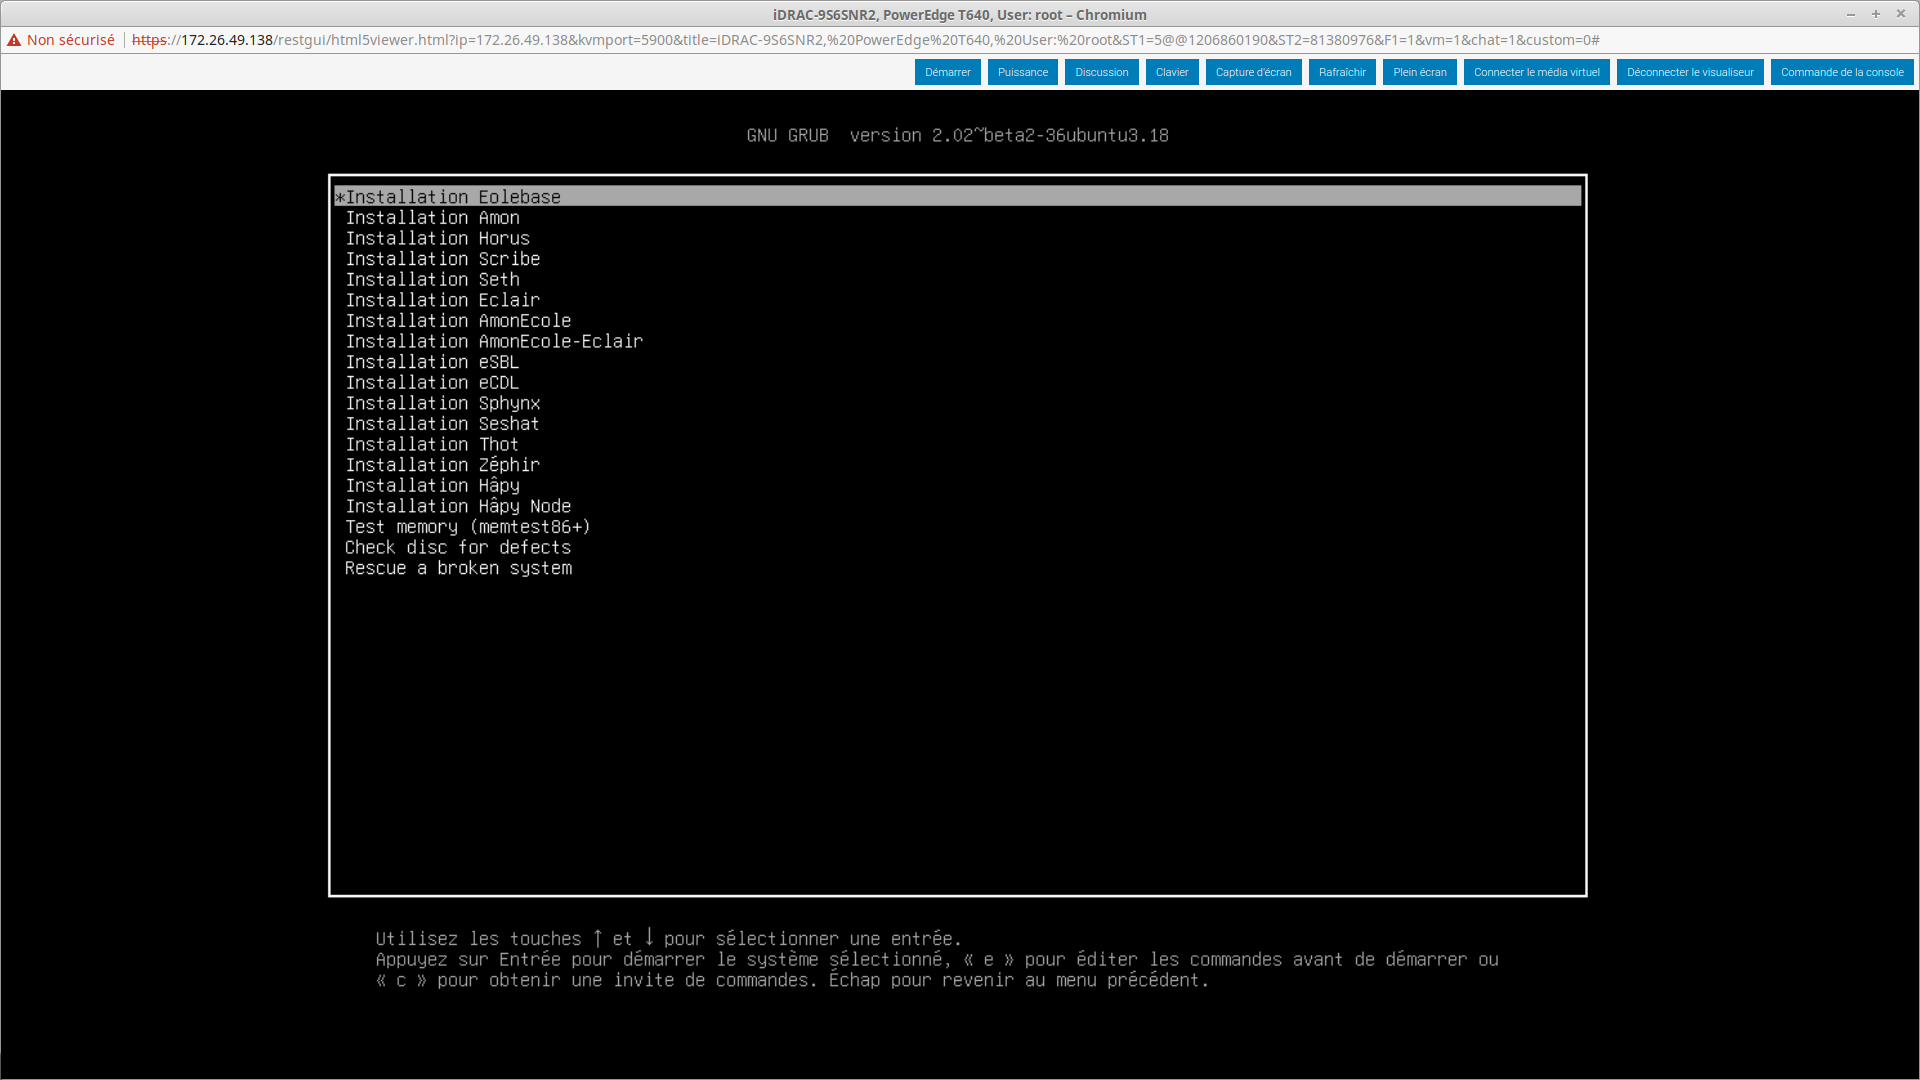Select Installation Eolebase GRUB entry
The image size is (1920, 1080).
coord(453,197)
